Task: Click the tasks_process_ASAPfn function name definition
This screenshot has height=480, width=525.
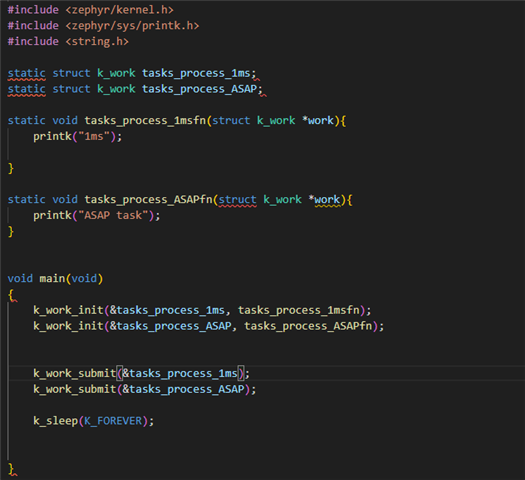Action: point(148,199)
